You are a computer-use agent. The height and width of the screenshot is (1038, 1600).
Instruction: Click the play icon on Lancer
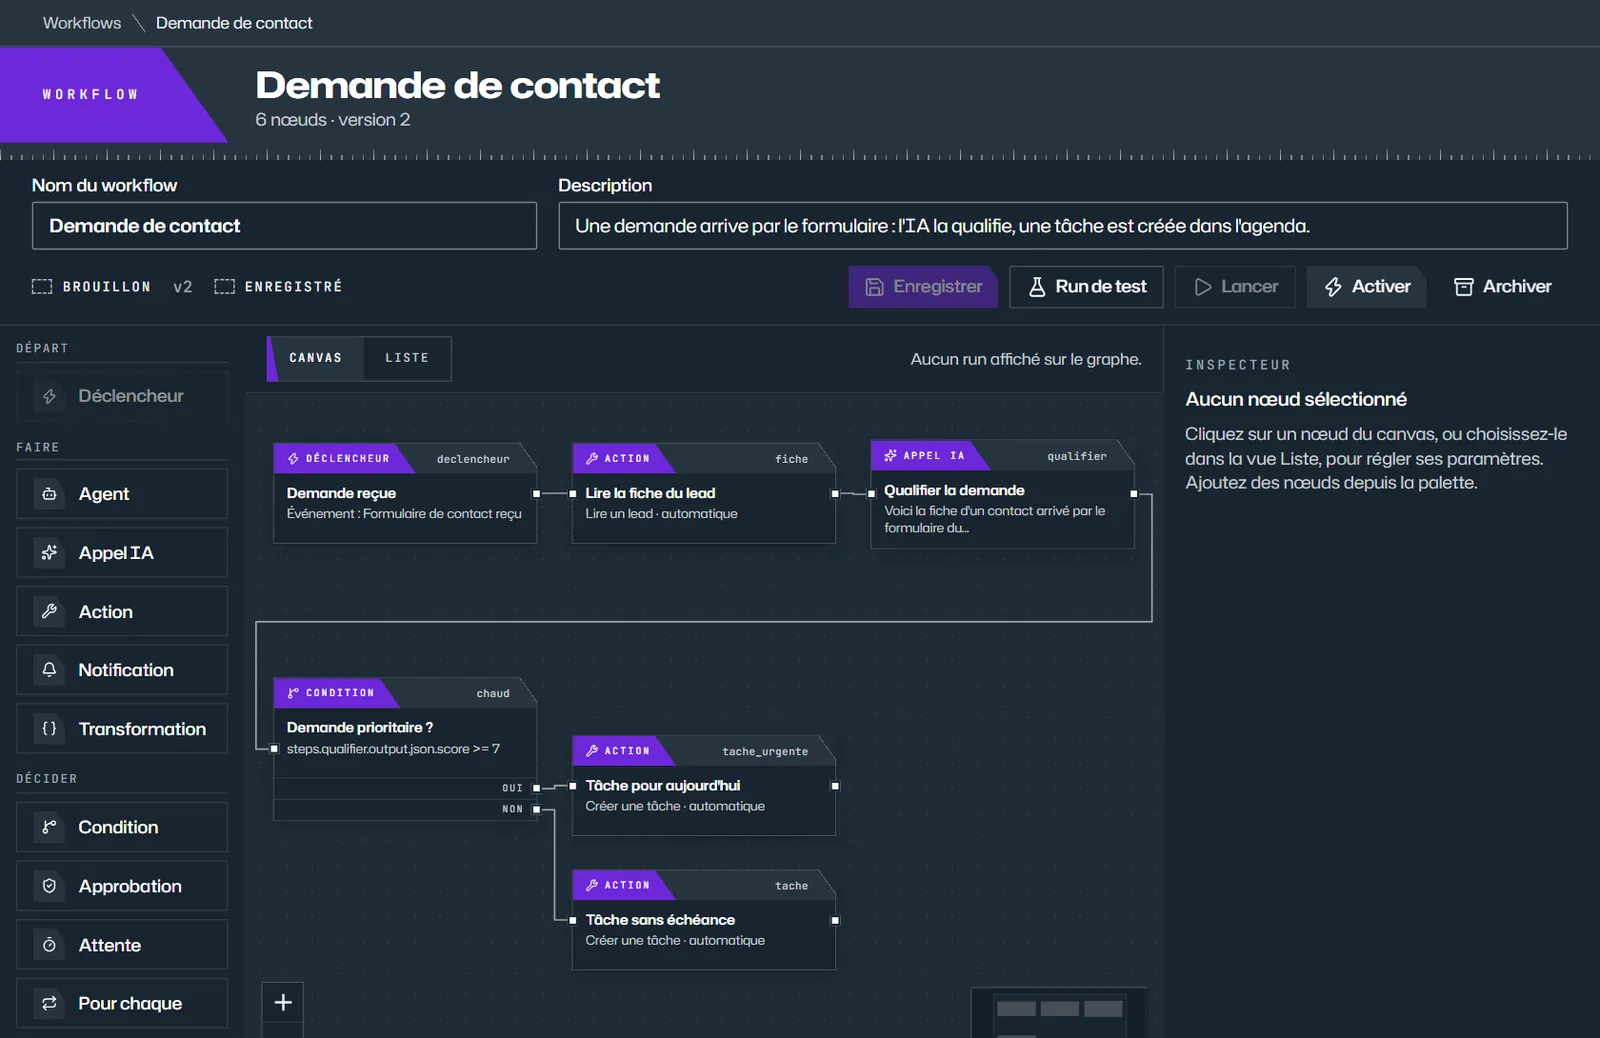pos(1203,287)
